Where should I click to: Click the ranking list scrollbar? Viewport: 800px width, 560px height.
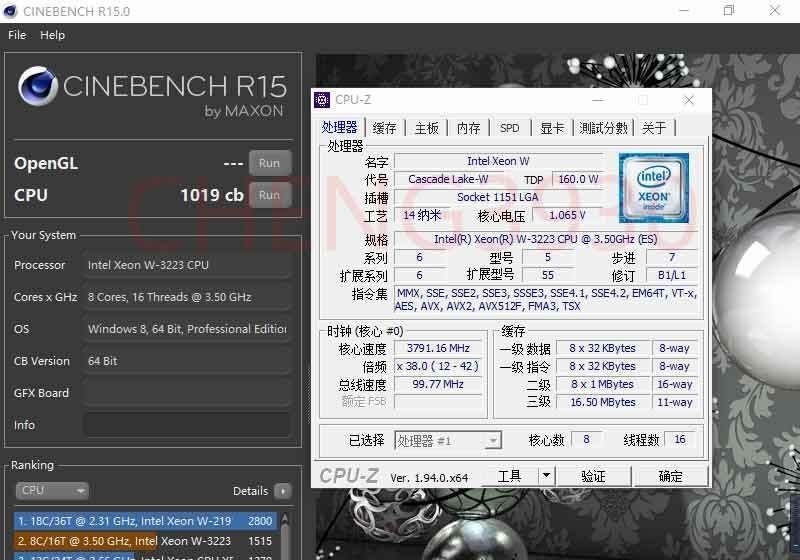point(285,536)
